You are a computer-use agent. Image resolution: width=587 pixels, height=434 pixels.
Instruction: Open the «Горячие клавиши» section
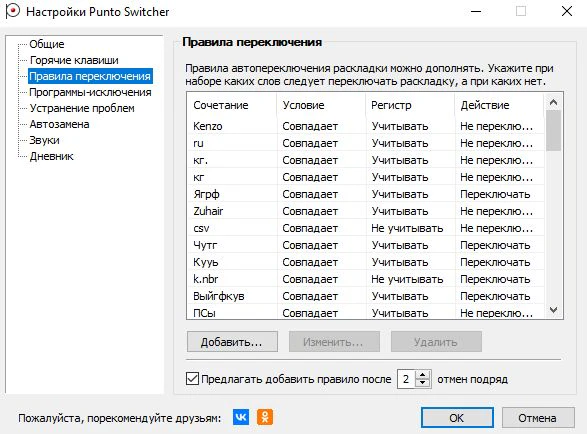[x=74, y=60]
